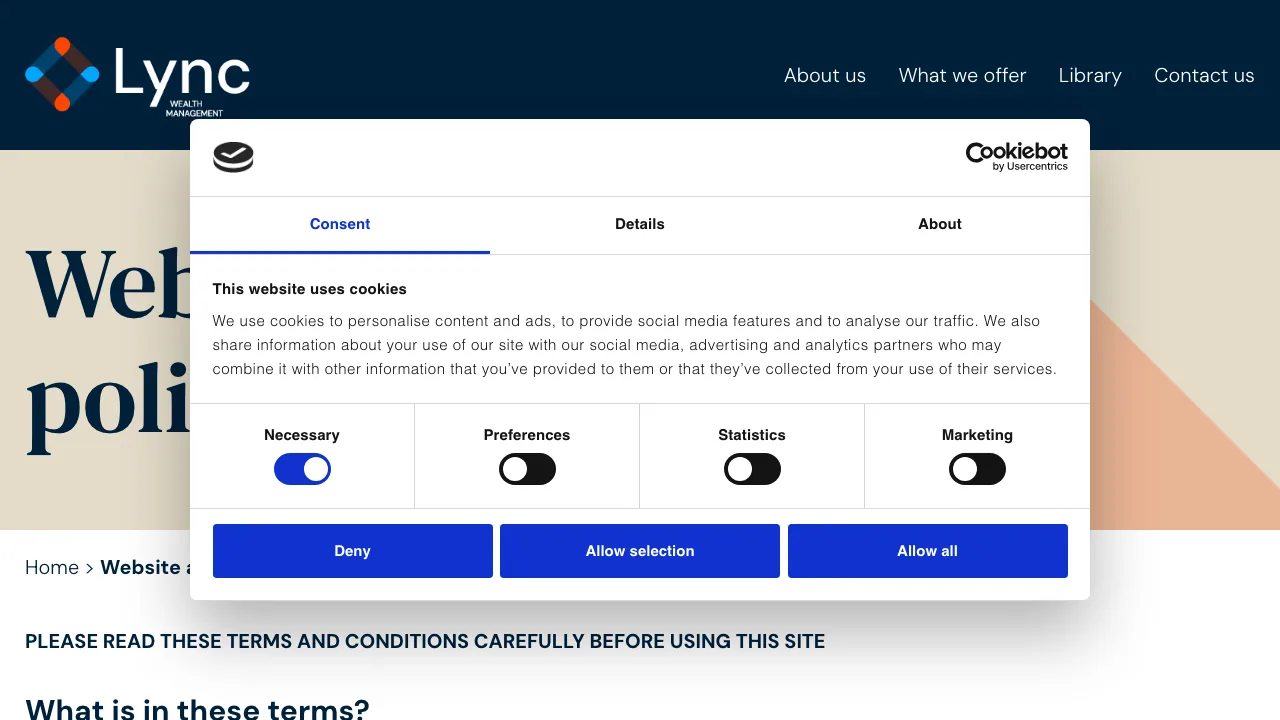Viewport: 1280px width, 720px height.
Task: Click the cookie icon in the dialog header
Action: [x=233, y=157]
